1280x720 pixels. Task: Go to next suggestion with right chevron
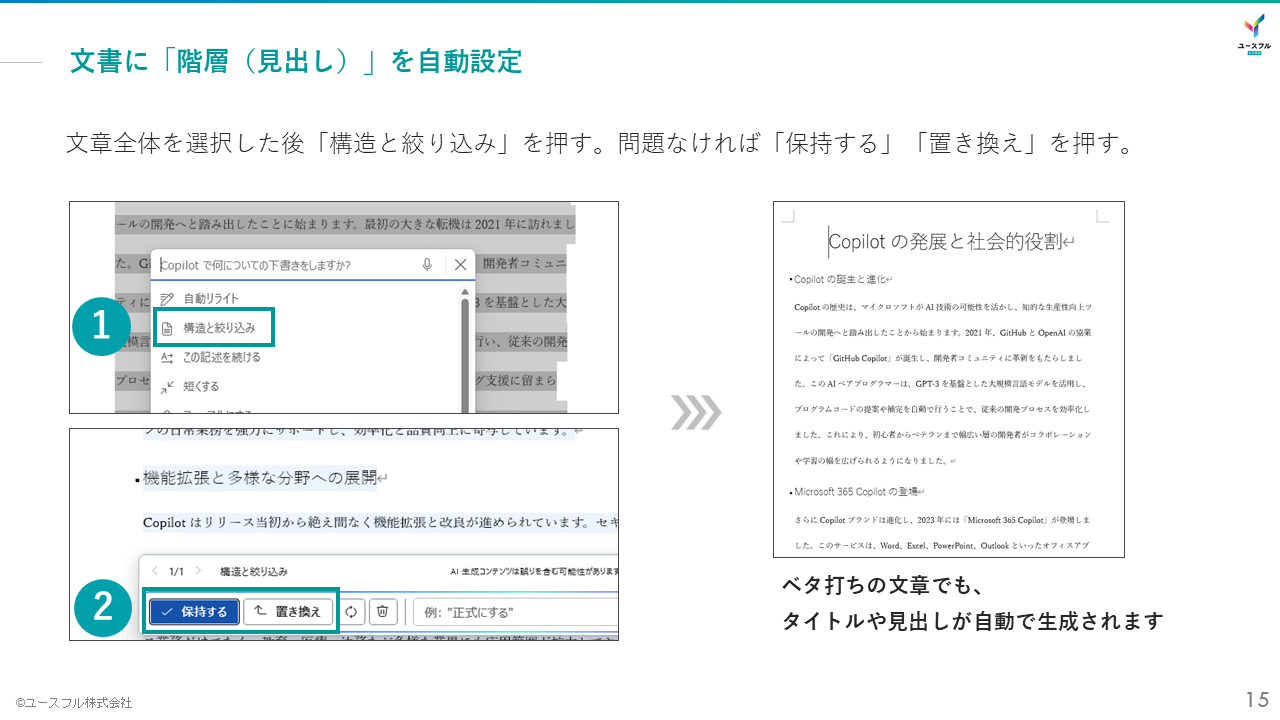pos(198,571)
